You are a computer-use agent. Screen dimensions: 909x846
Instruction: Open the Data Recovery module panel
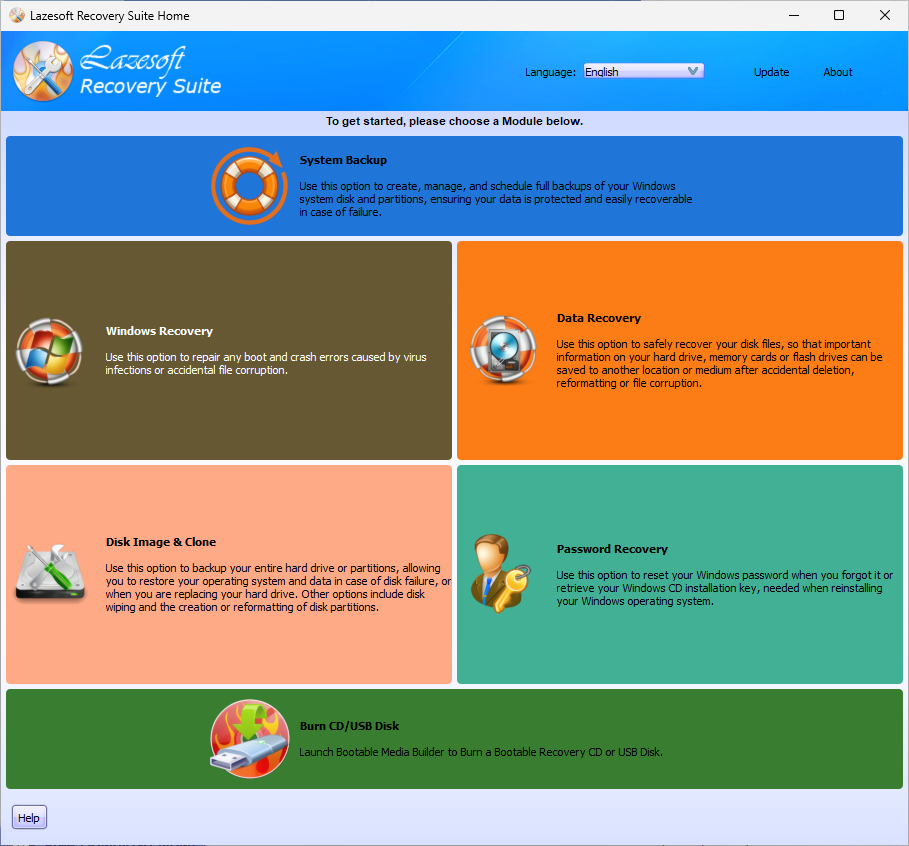click(x=680, y=350)
